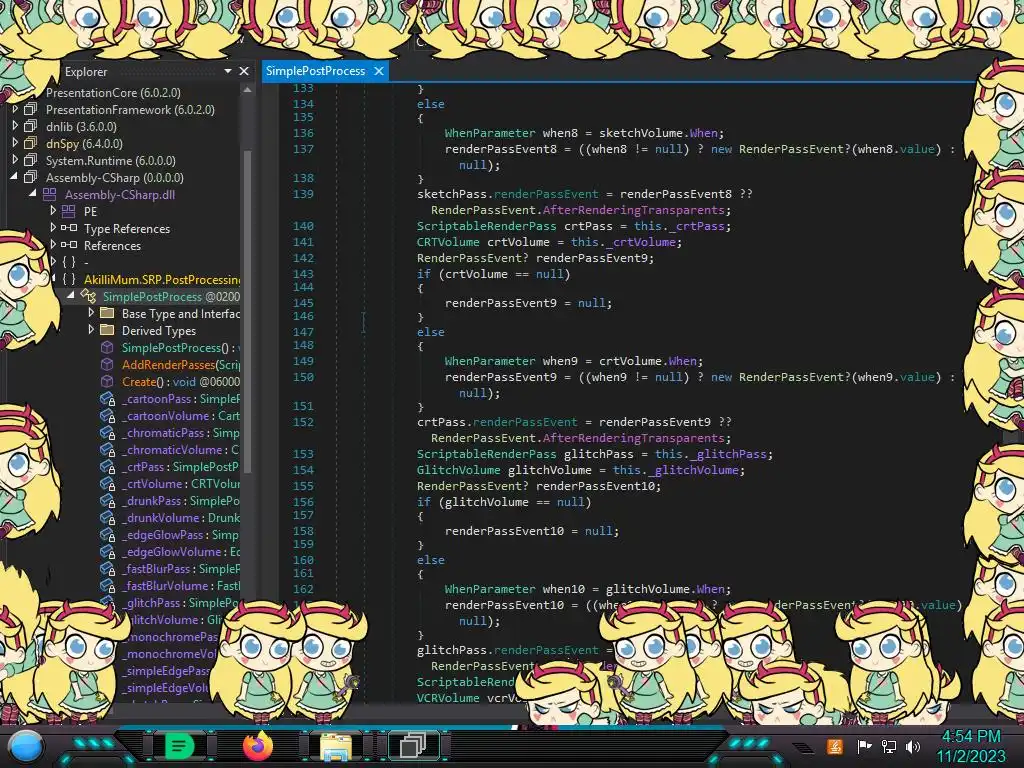Click the System.Runtime assembly icon
The width and height of the screenshot is (1024, 768).
[31, 160]
